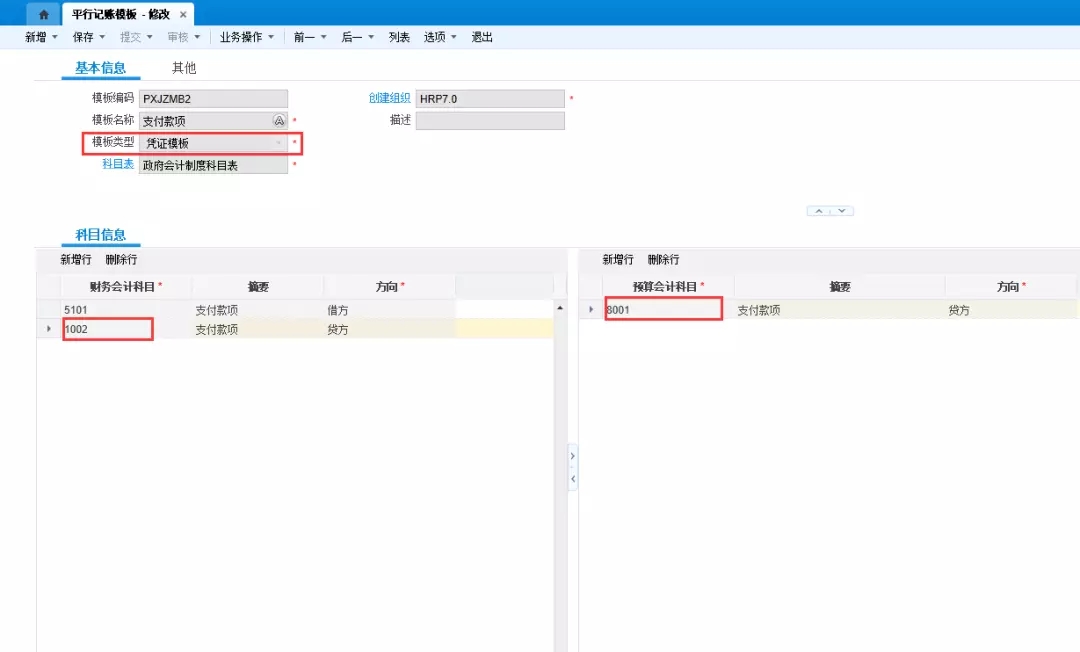Screen dimensions: 1080x652
Task: Click 支付款项 summary in 1002 row
Action: [258, 329]
